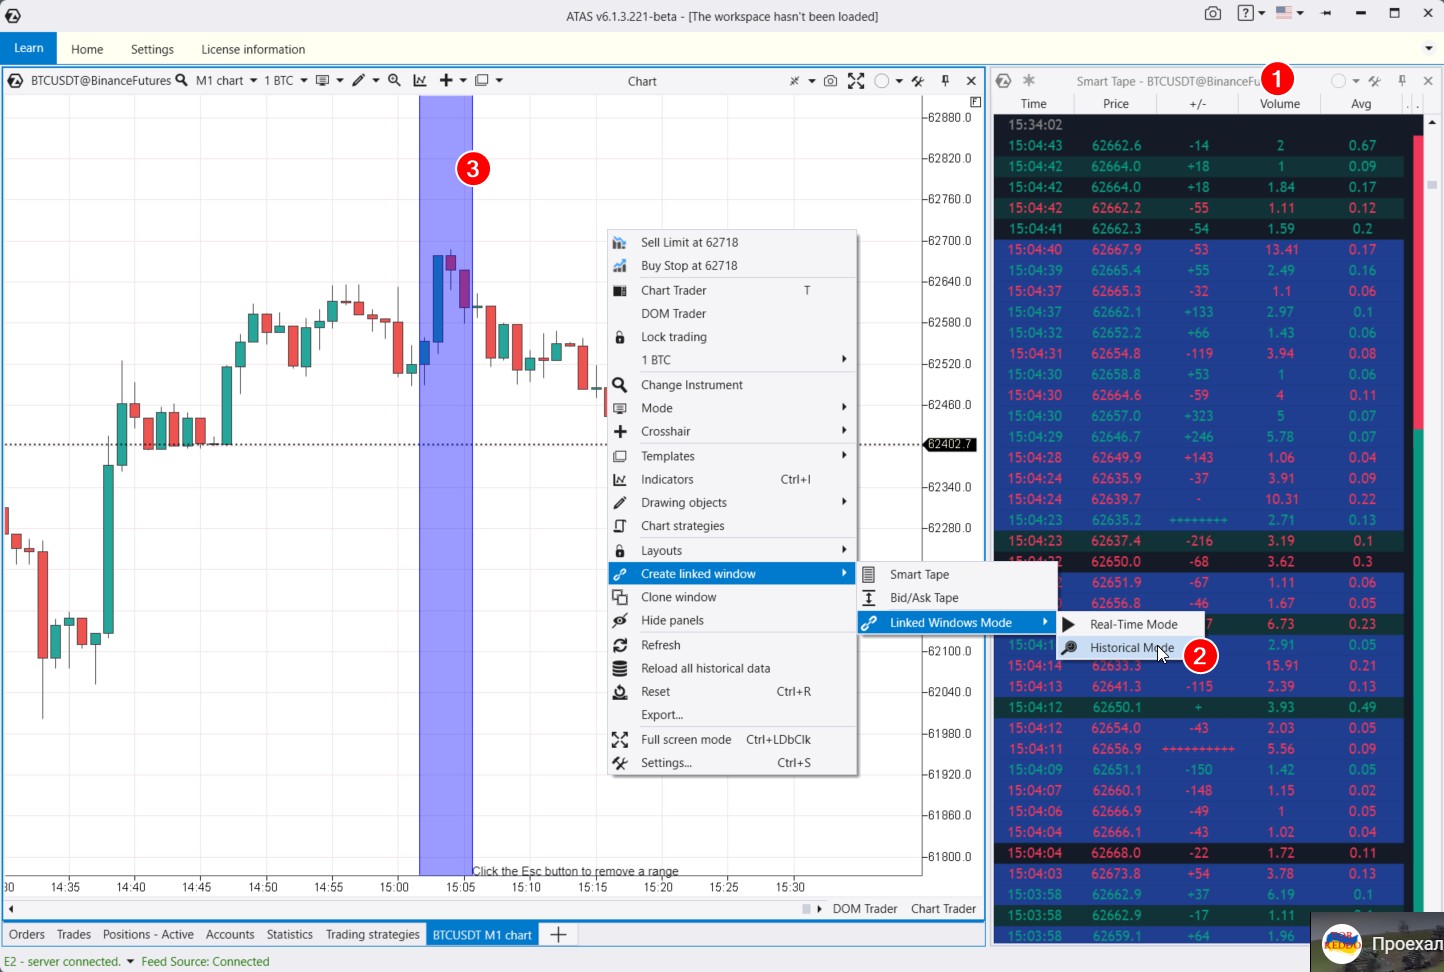Add a new tab with plus button
Viewport: 1444px width, 972px height.
click(x=558, y=935)
